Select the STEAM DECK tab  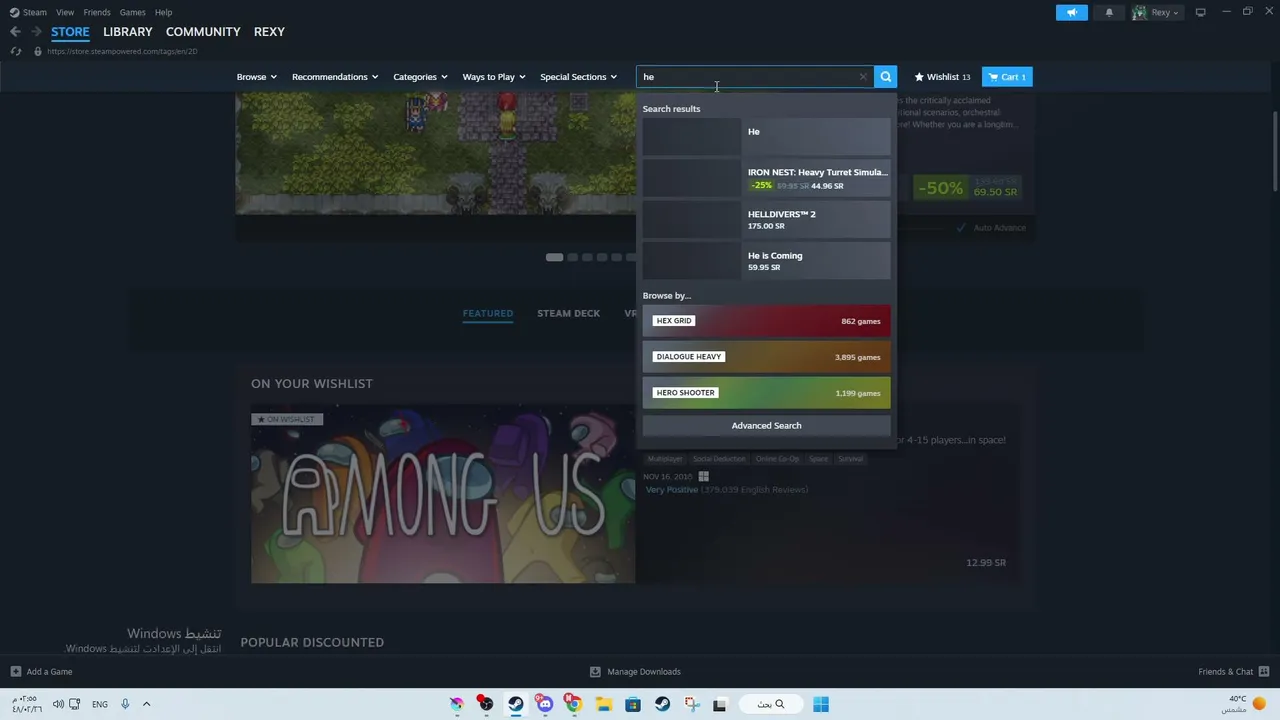pyautogui.click(x=568, y=313)
